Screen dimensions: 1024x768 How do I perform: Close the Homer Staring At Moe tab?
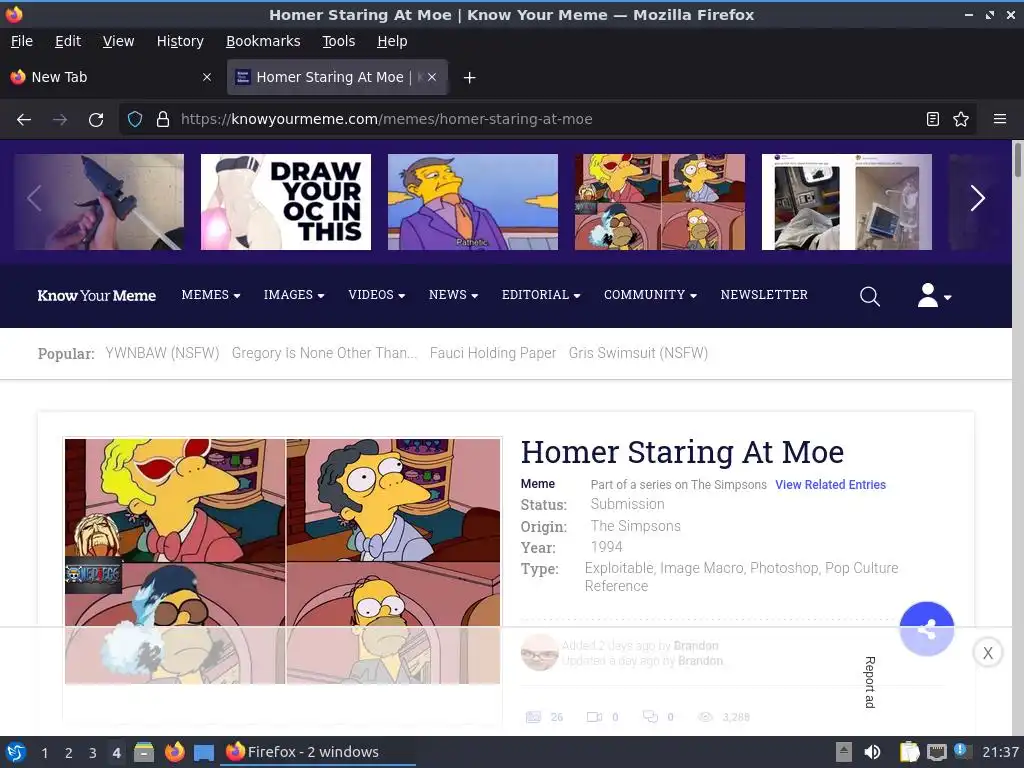[x=432, y=77]
